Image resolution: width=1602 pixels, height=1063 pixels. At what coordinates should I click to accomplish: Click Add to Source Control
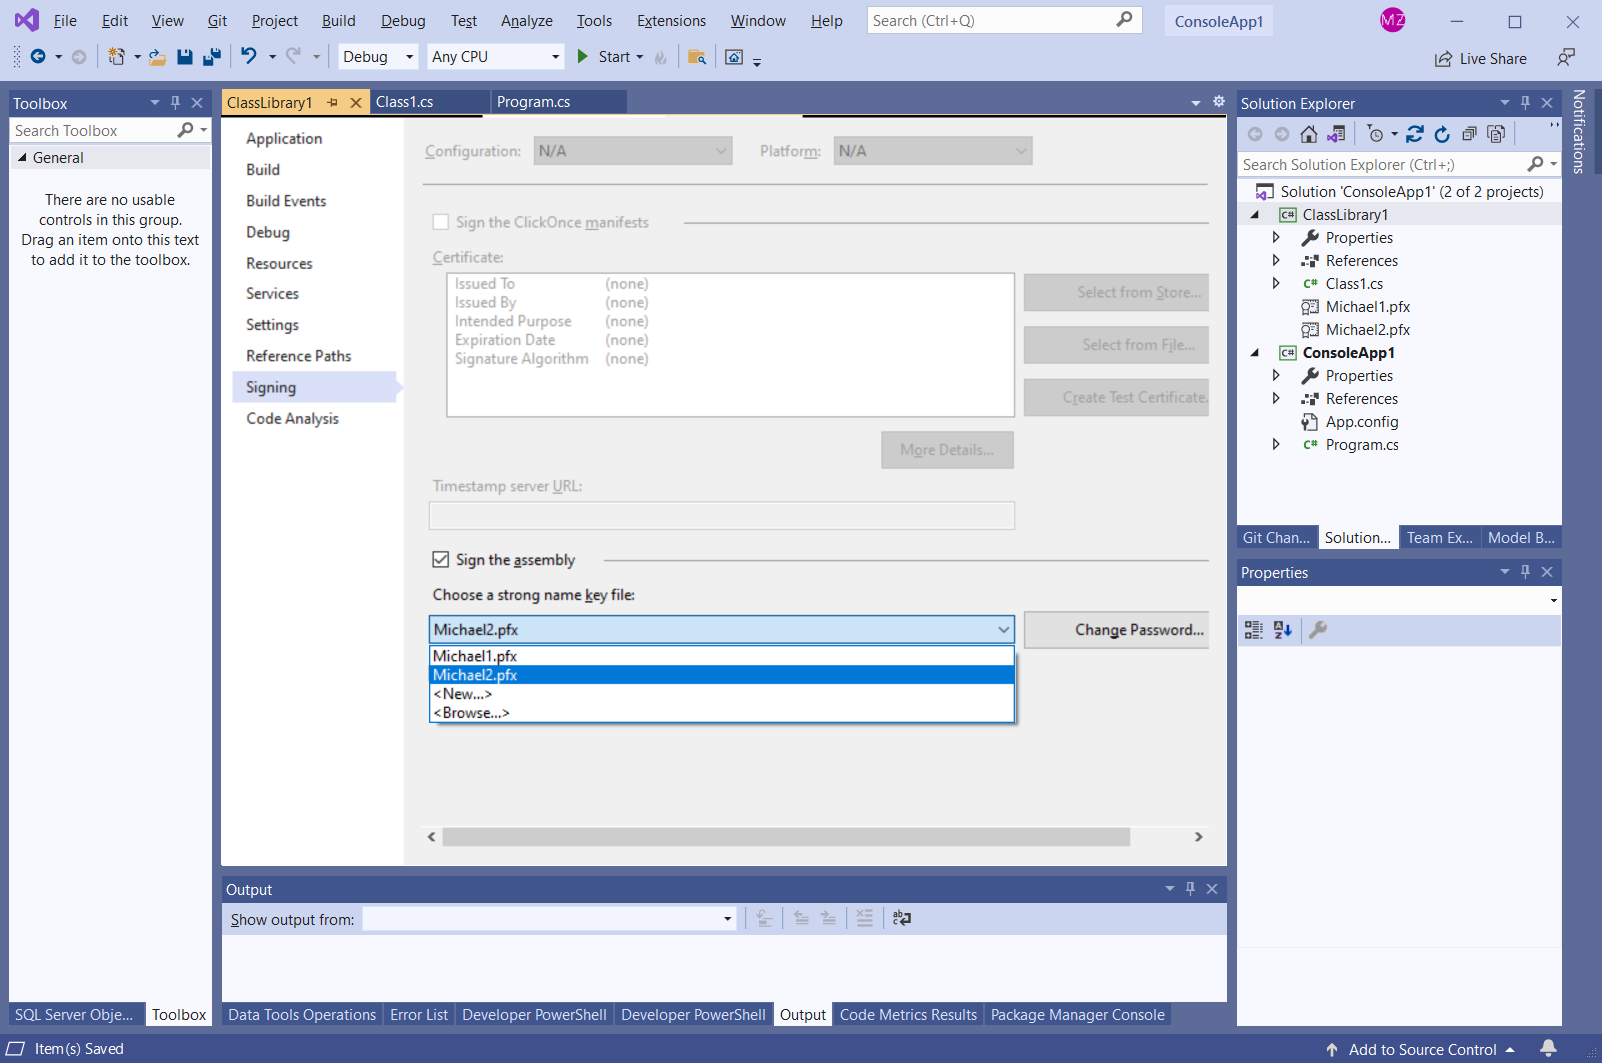(1422, 1049)
